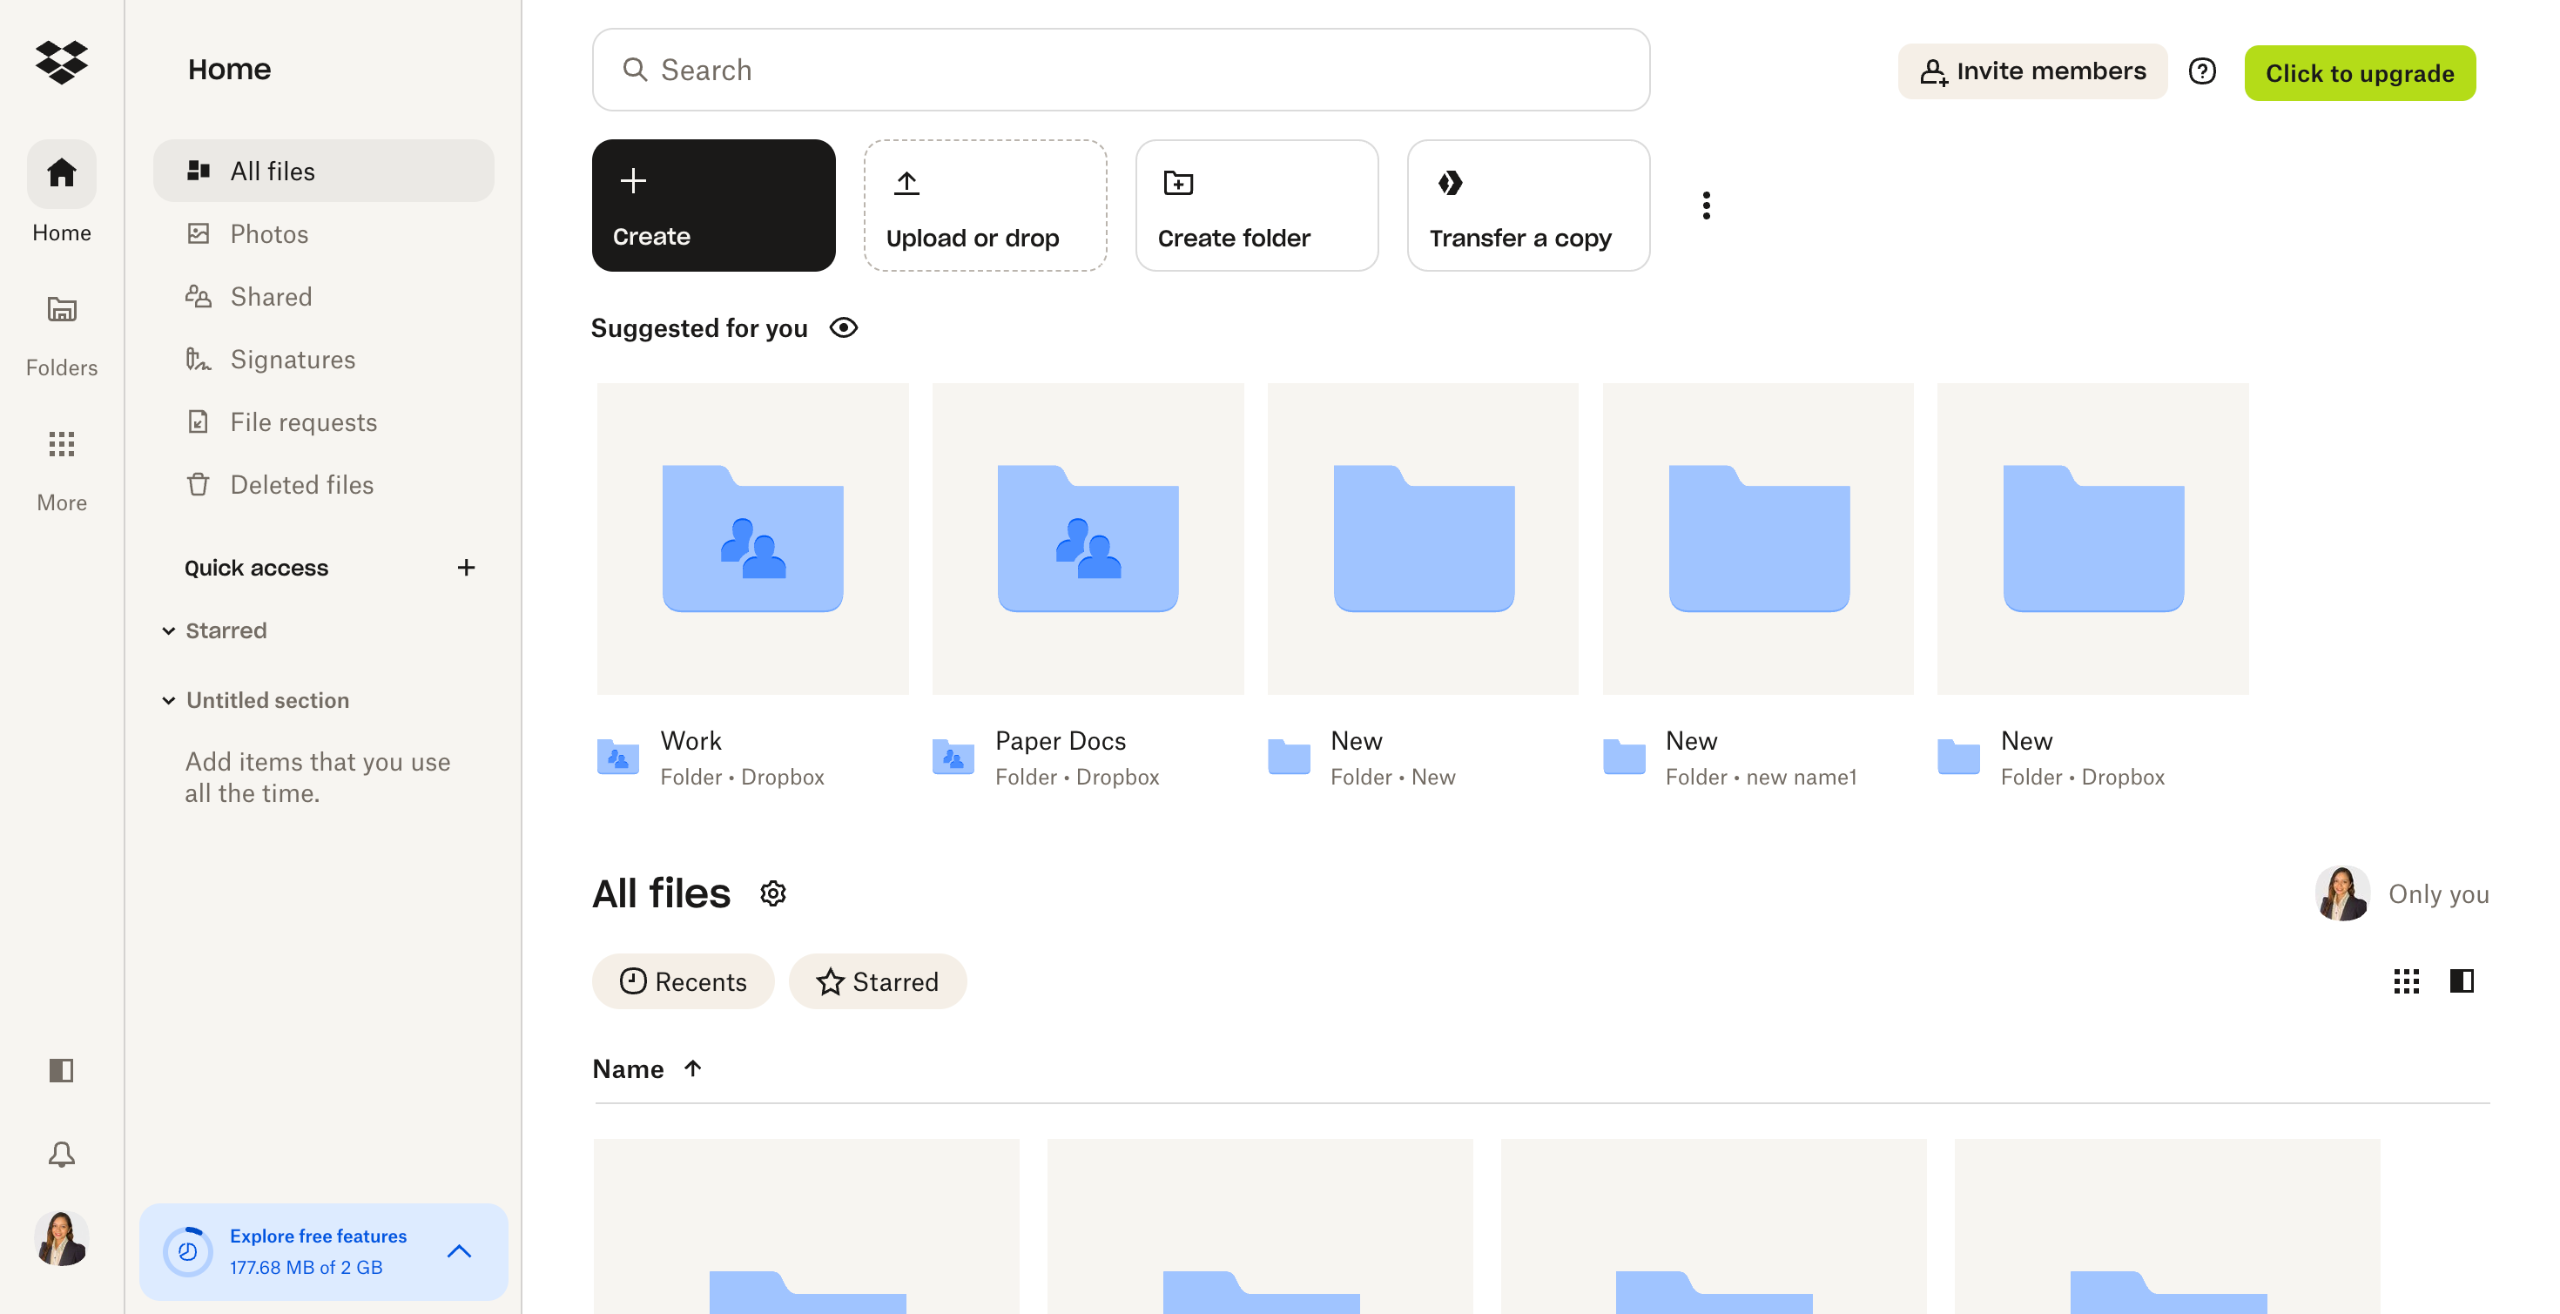Toggle the details side panel
This screenshot has width=2560, height=1314.
click(x=2461, y=981)
